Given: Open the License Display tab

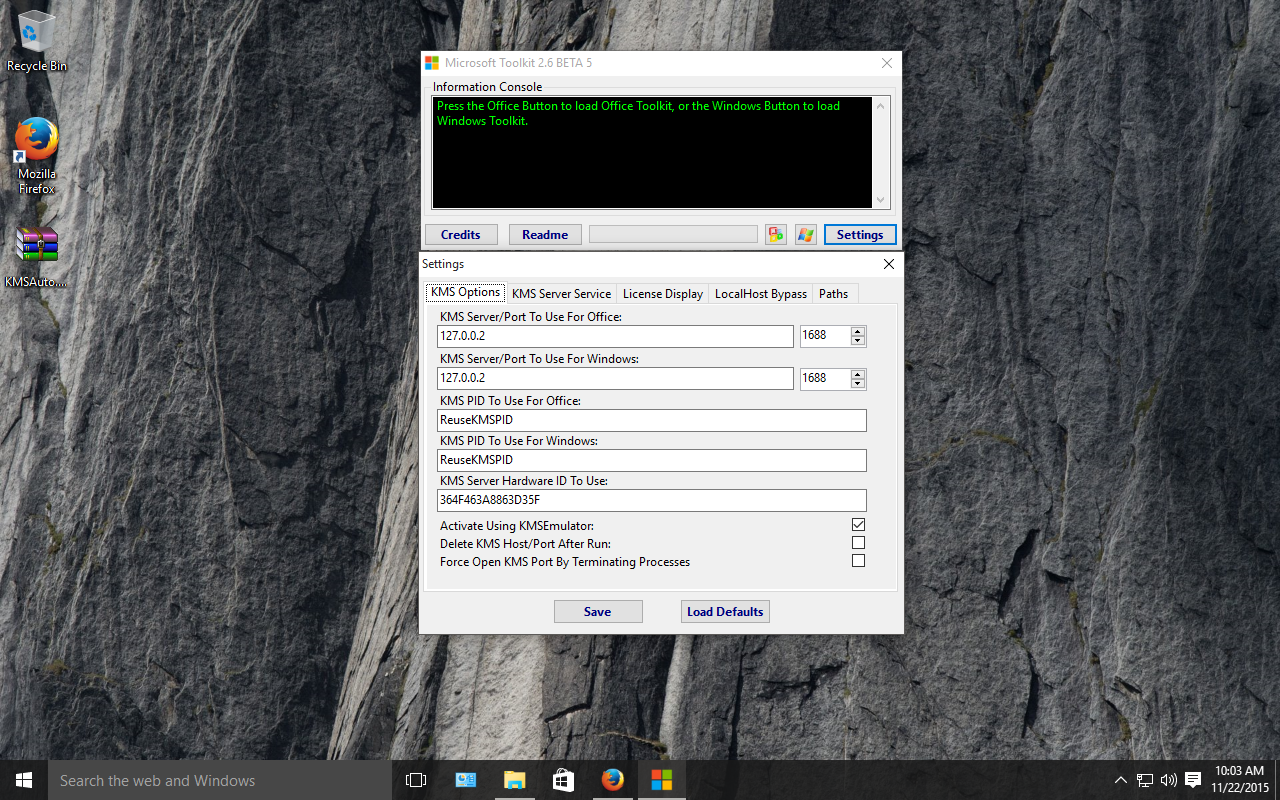Looking at the screenshot, I should pyautogui.click(x=662, y=293).
